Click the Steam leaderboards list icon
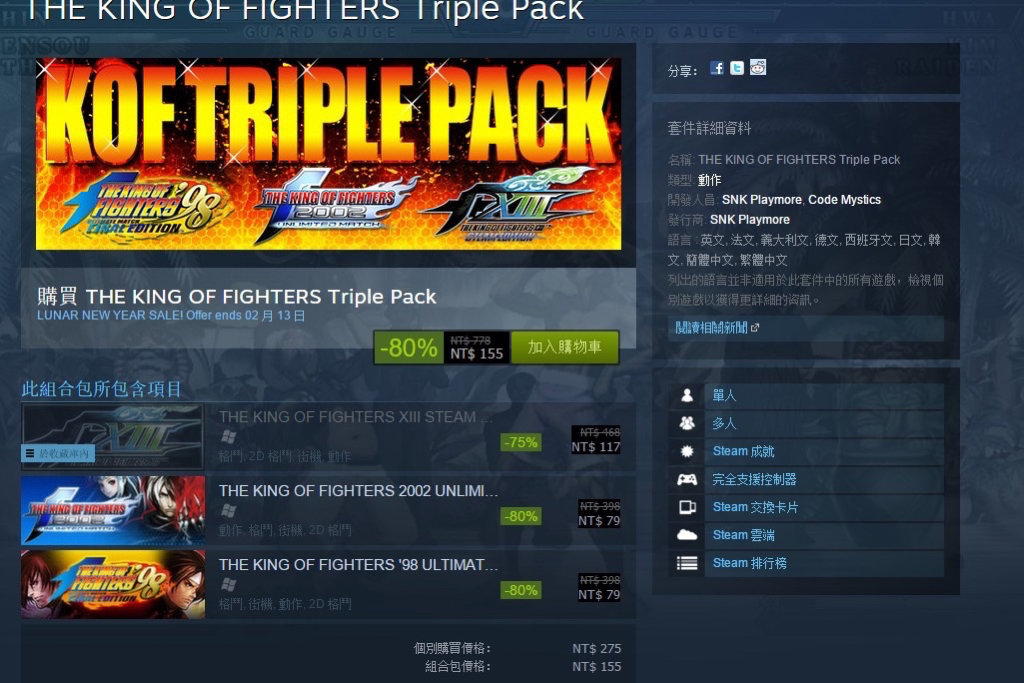1024x683 pixels. tap(686, 563)
